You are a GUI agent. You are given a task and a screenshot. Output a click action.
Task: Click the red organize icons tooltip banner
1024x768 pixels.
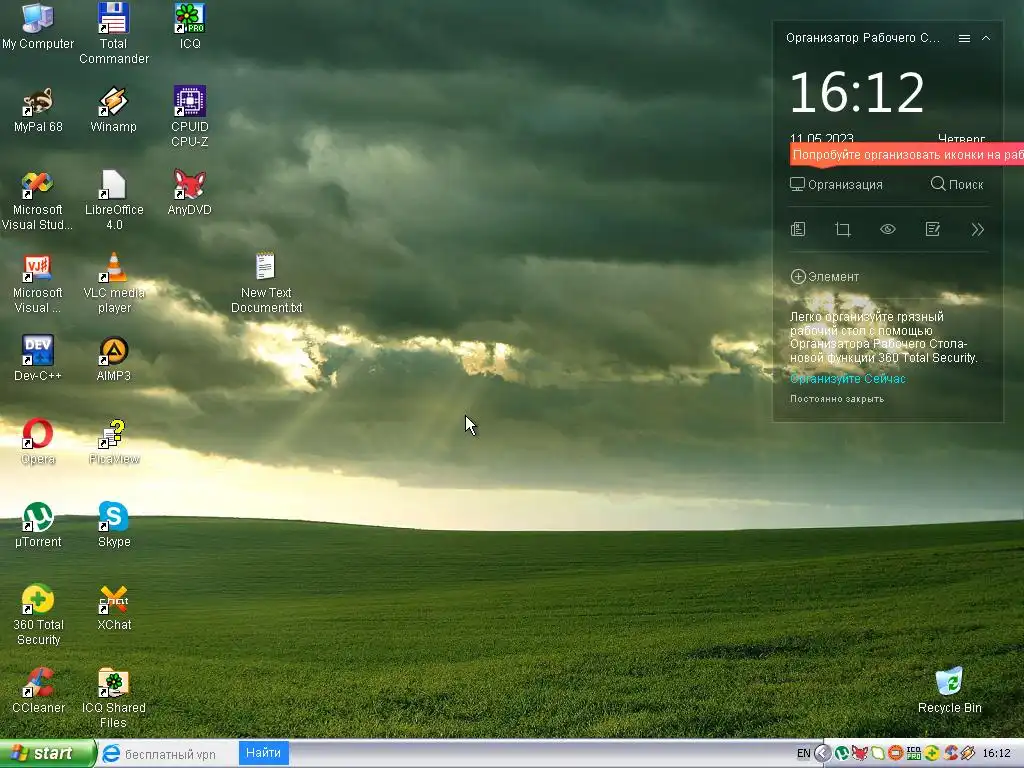(906, 155)
